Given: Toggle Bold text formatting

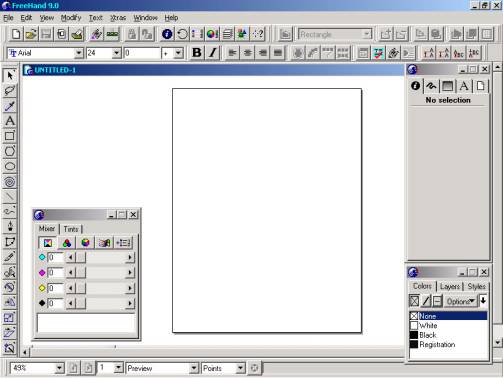Looking at the screenshot, I should pyautogui.click(x=197, y=53).
